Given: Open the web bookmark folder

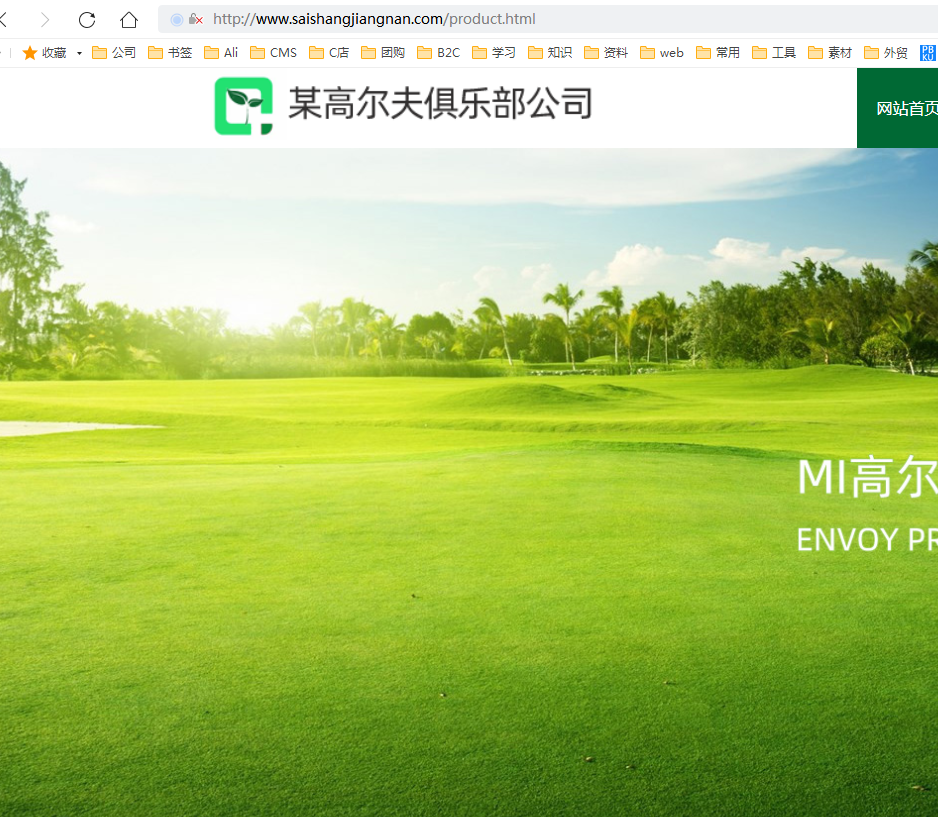Looking at the screenshot, I should 662,53.
